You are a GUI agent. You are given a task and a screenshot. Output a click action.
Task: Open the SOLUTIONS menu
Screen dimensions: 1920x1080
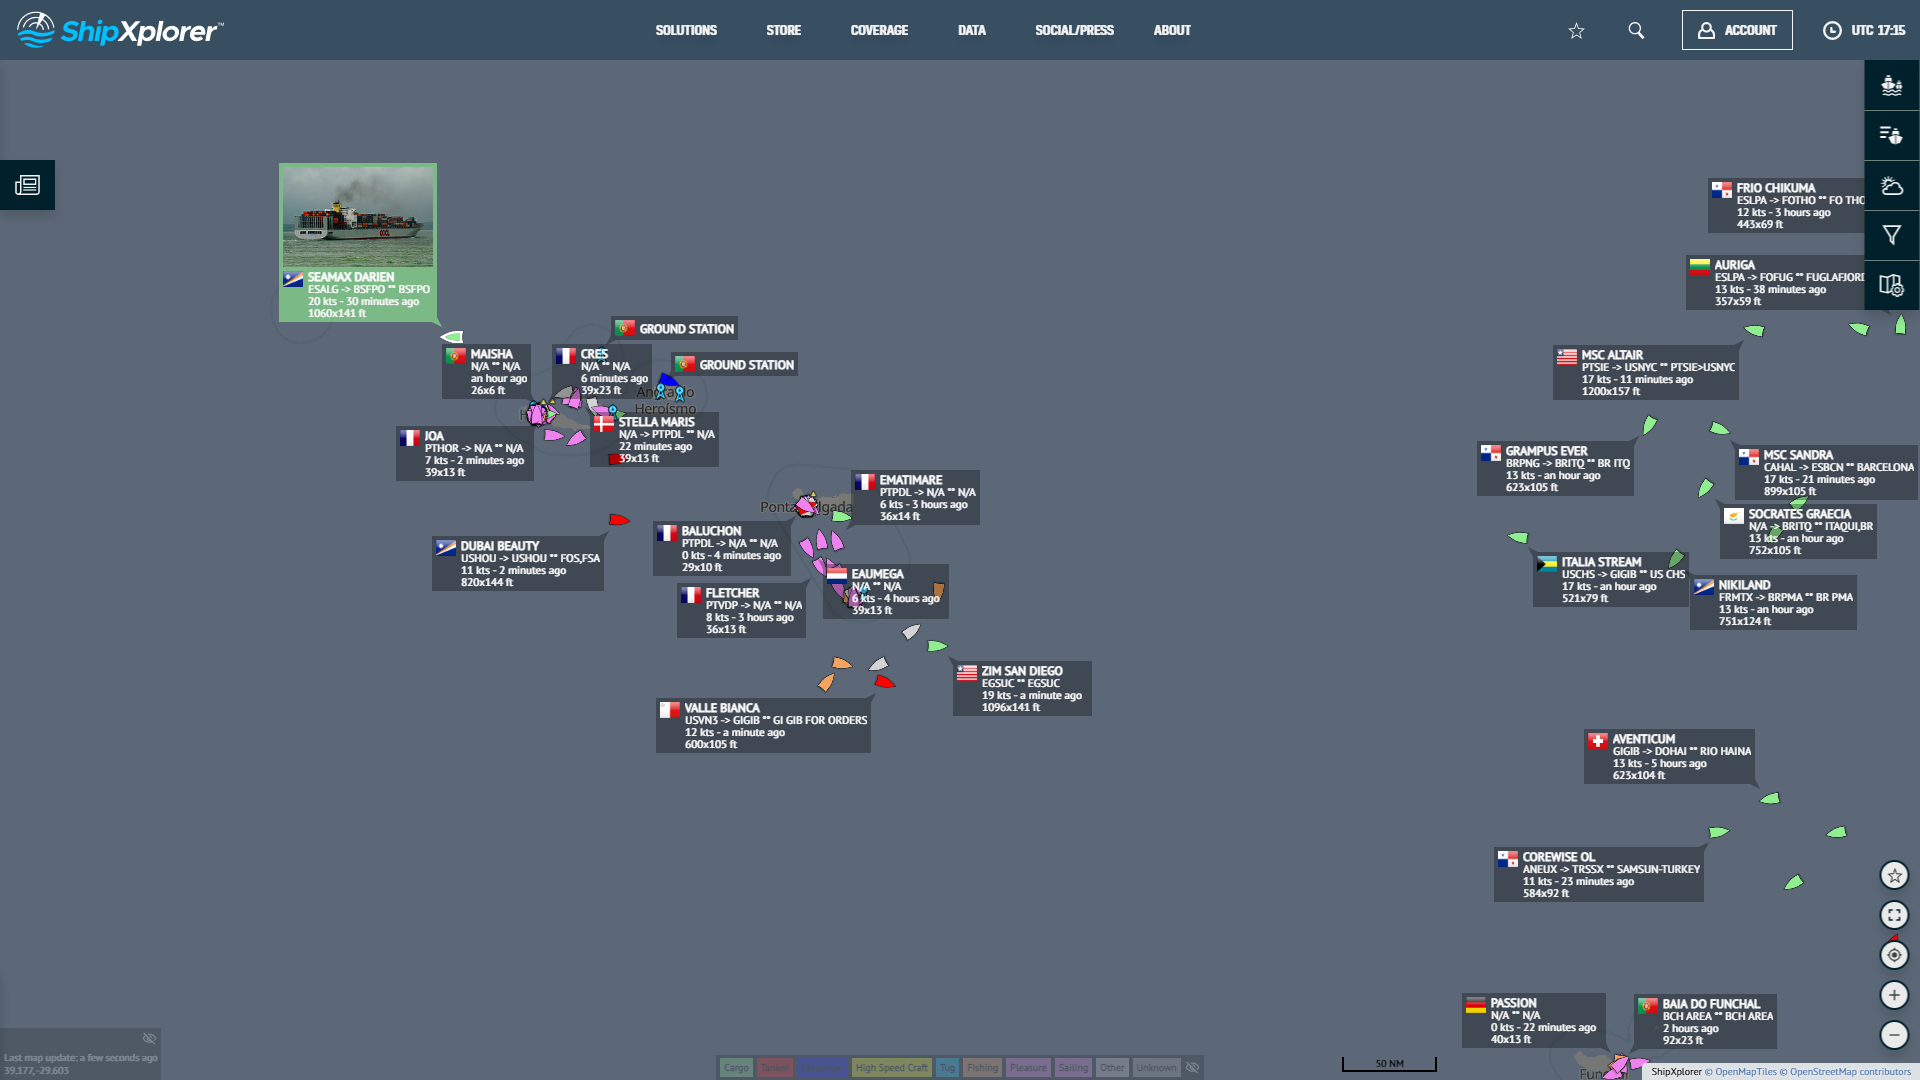pyautogui.click(x=686, y=31)
